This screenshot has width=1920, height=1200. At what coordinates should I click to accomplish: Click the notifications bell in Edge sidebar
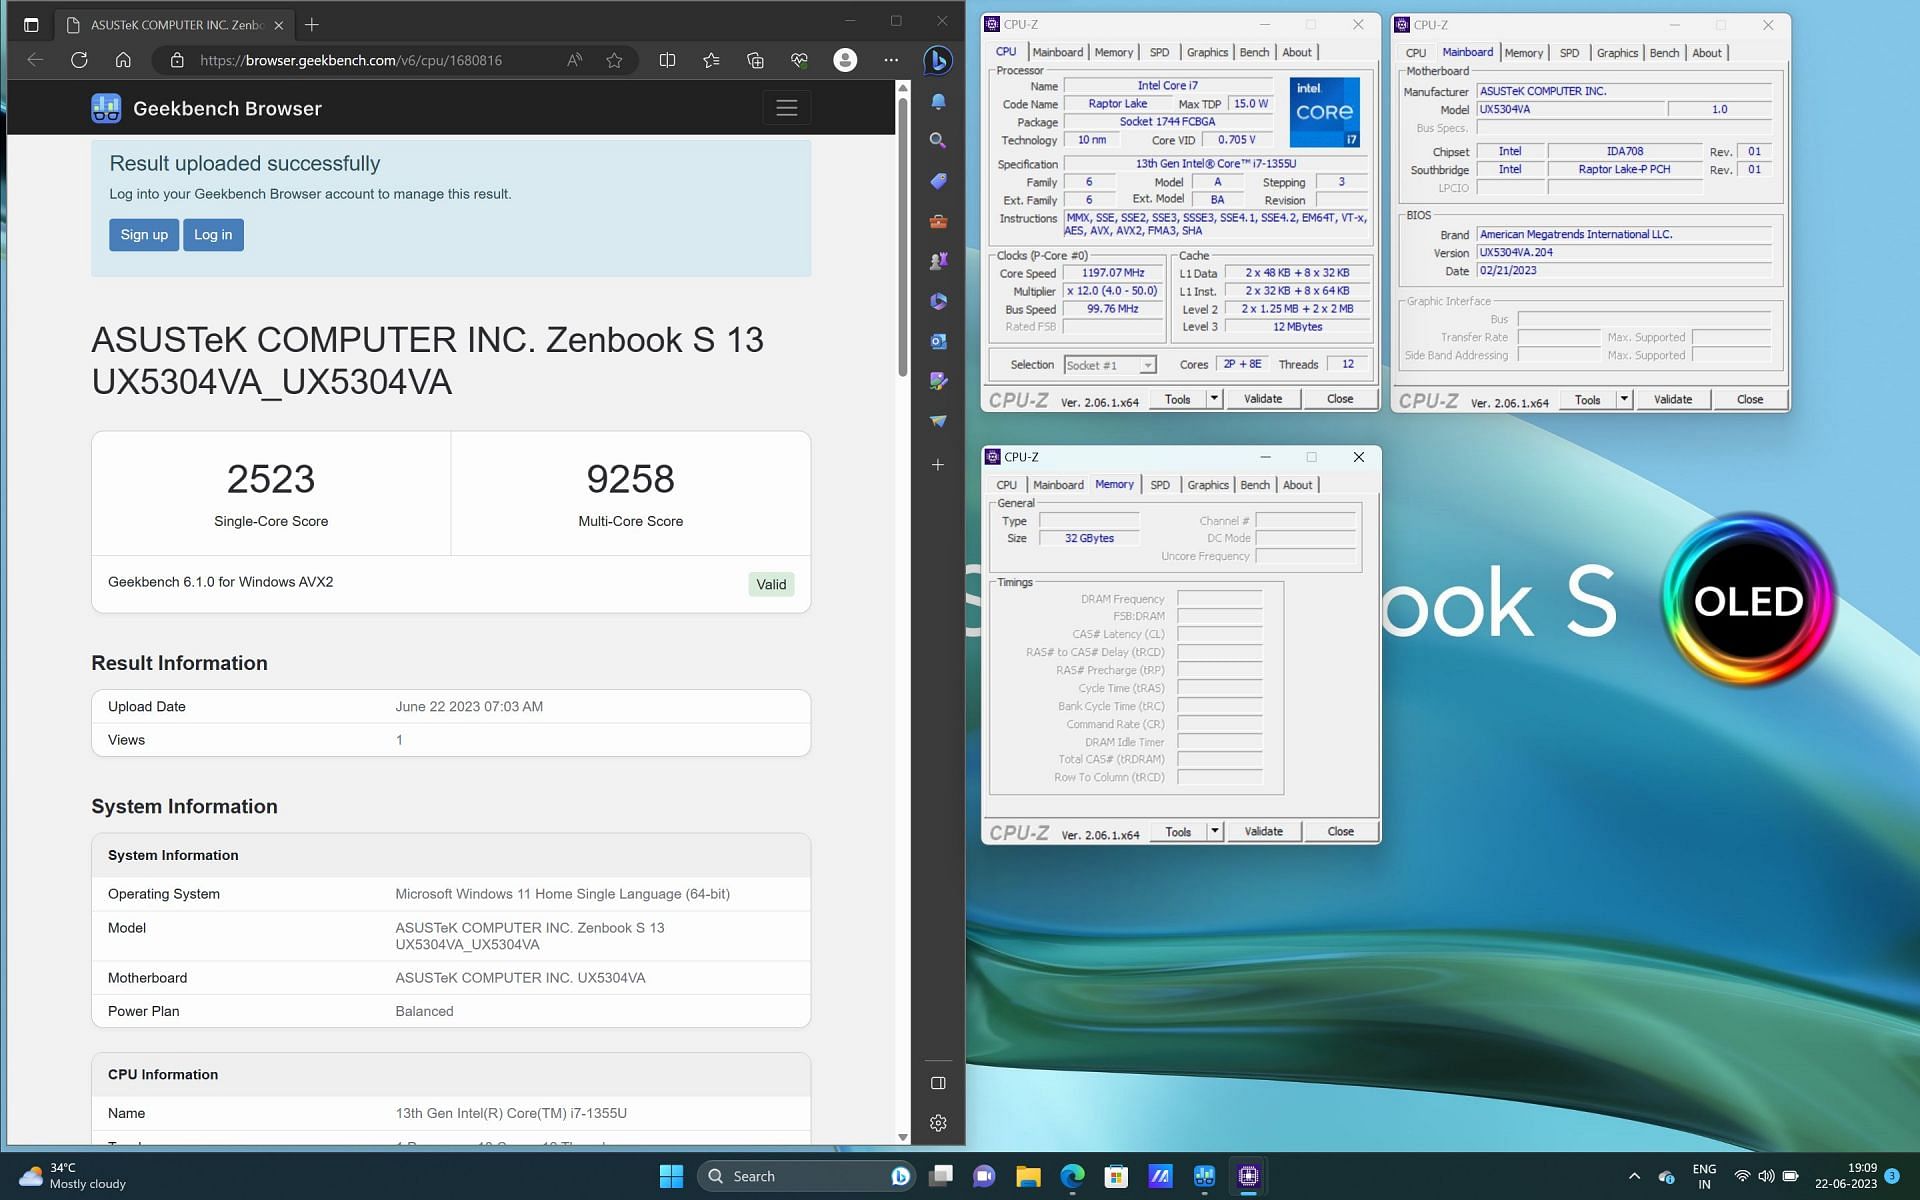pos(938,101)
